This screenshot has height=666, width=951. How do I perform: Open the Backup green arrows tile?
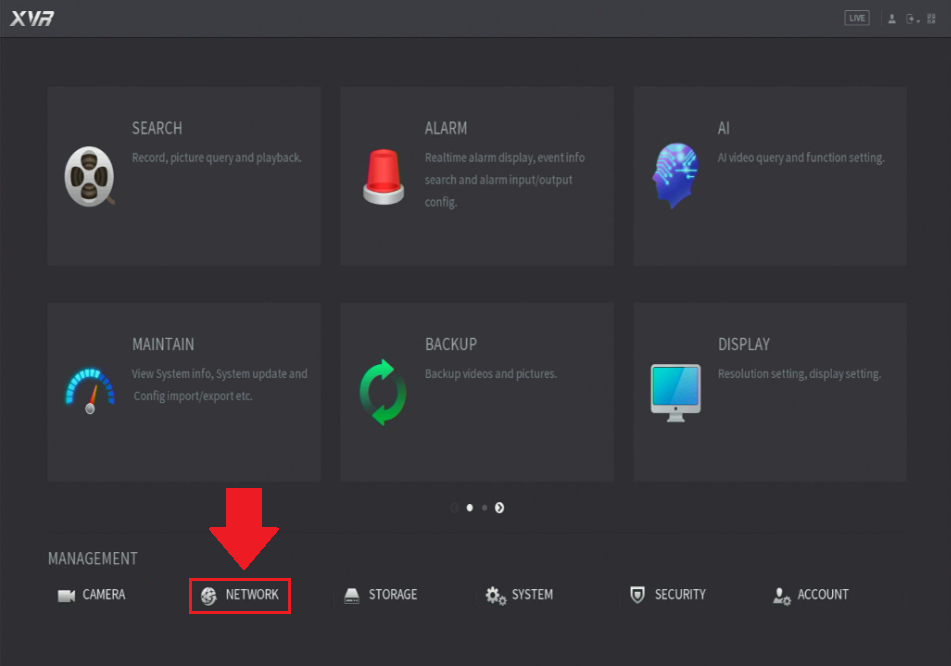tap(477, 392)
